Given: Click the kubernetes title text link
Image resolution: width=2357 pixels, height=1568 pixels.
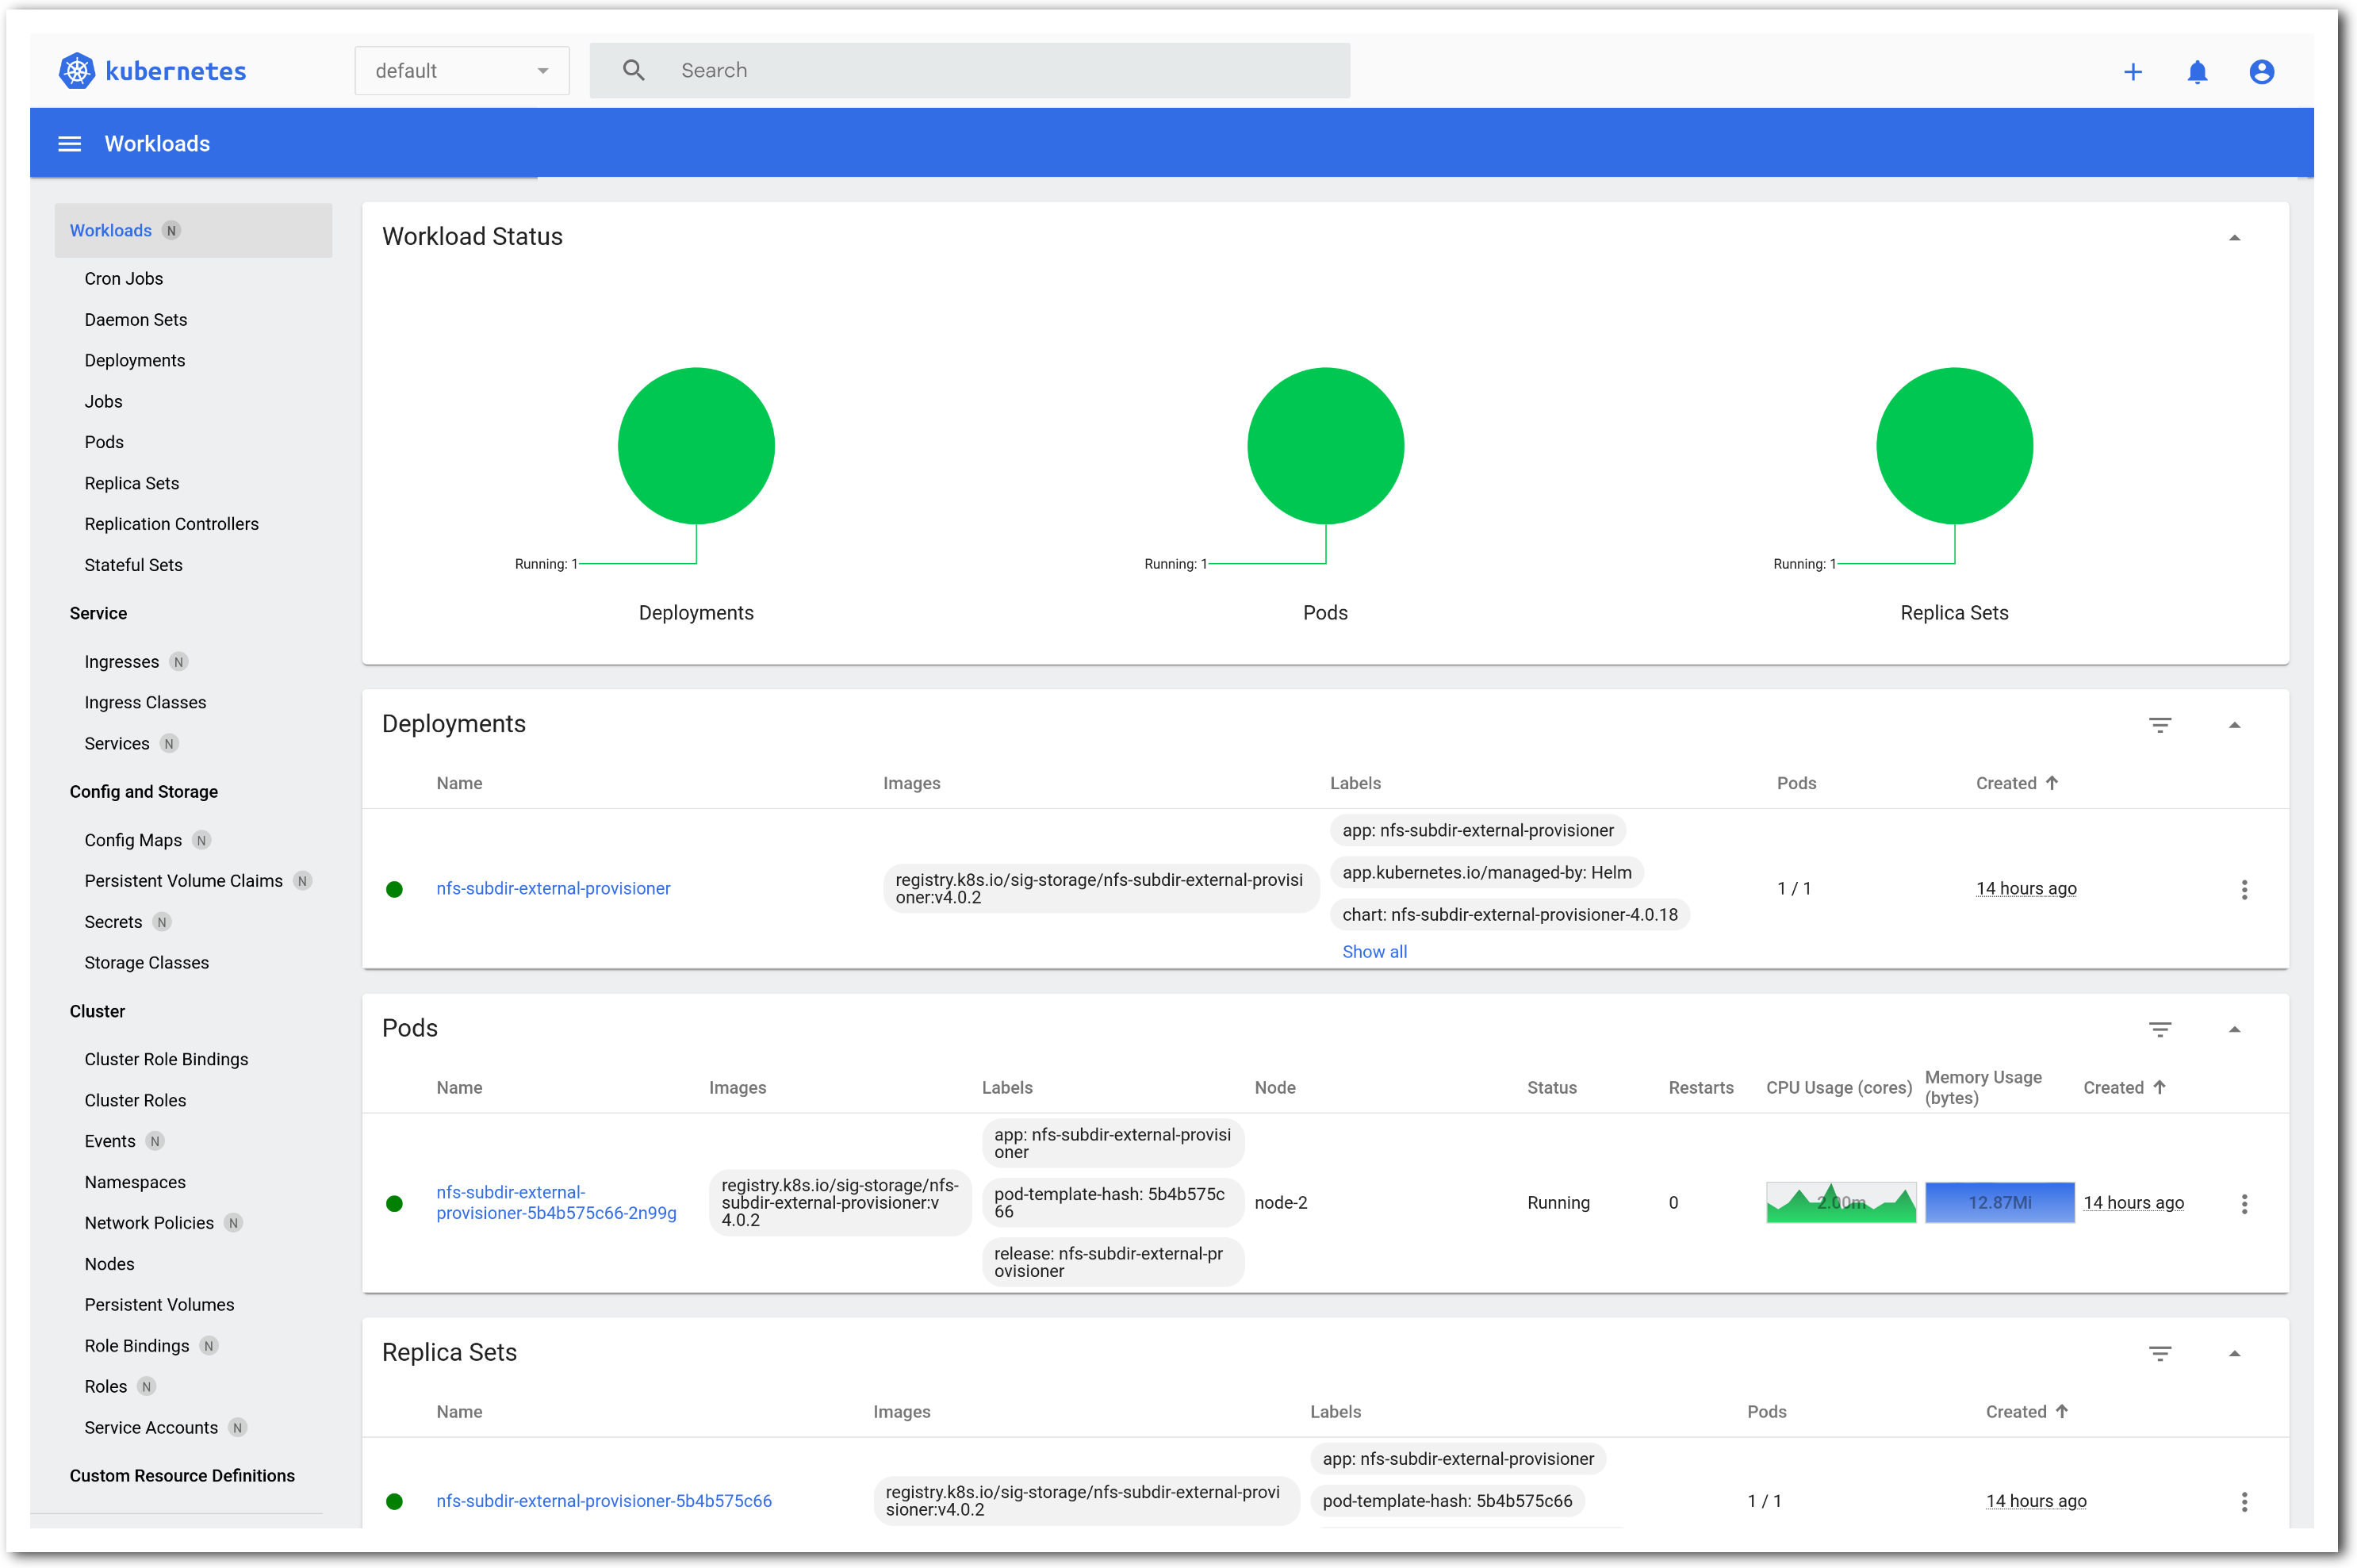Looking at the screenshot, I should point(176,71).
